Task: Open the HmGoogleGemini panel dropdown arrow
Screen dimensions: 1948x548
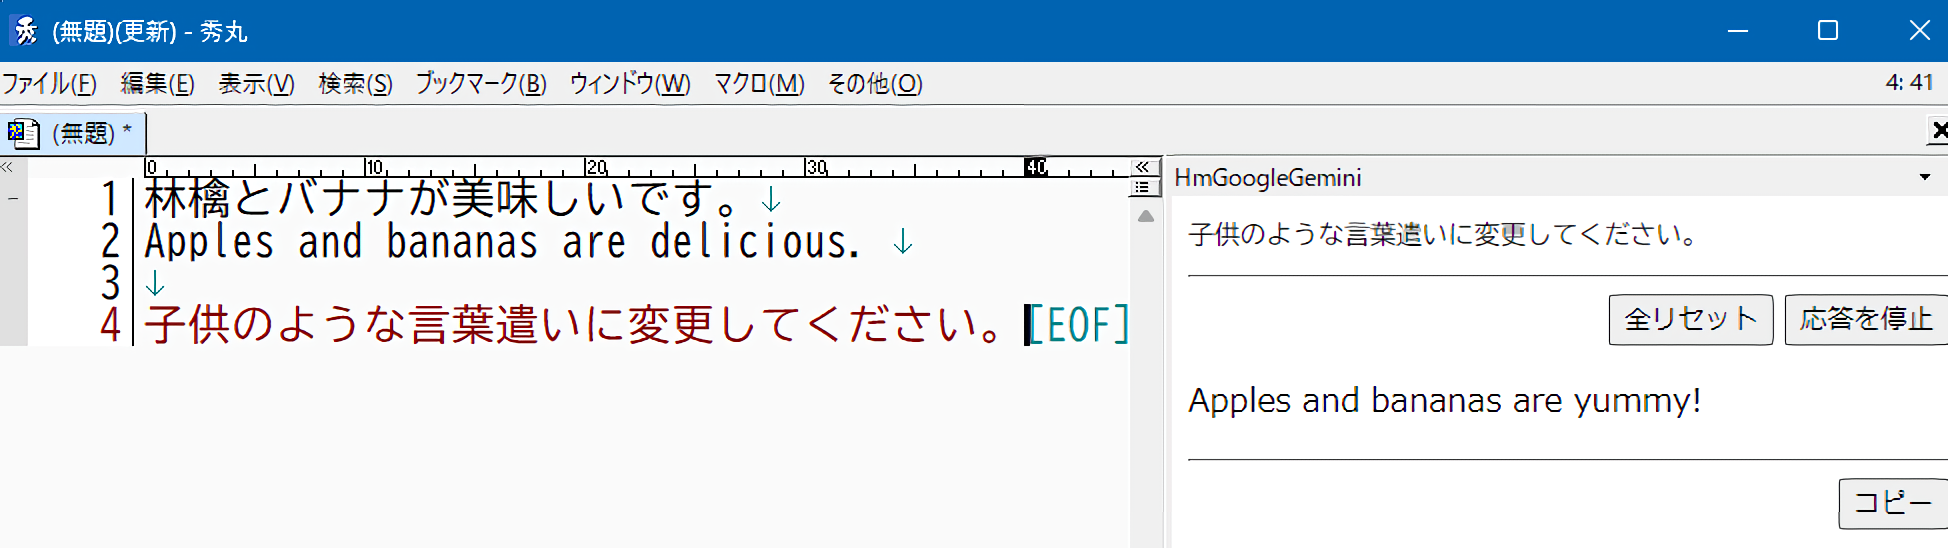Action: click(x=1925, y=178)
